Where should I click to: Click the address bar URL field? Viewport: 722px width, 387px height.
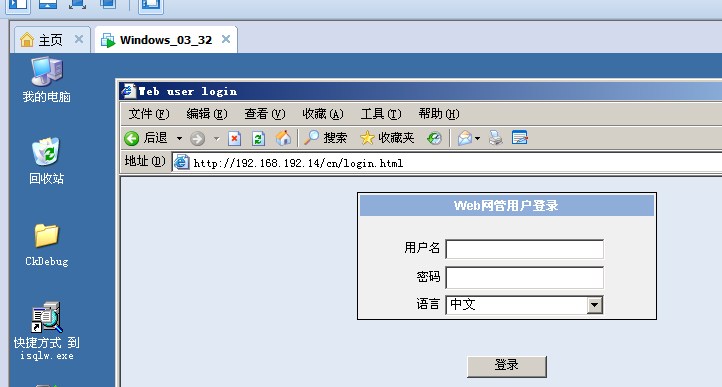point(447,163)
